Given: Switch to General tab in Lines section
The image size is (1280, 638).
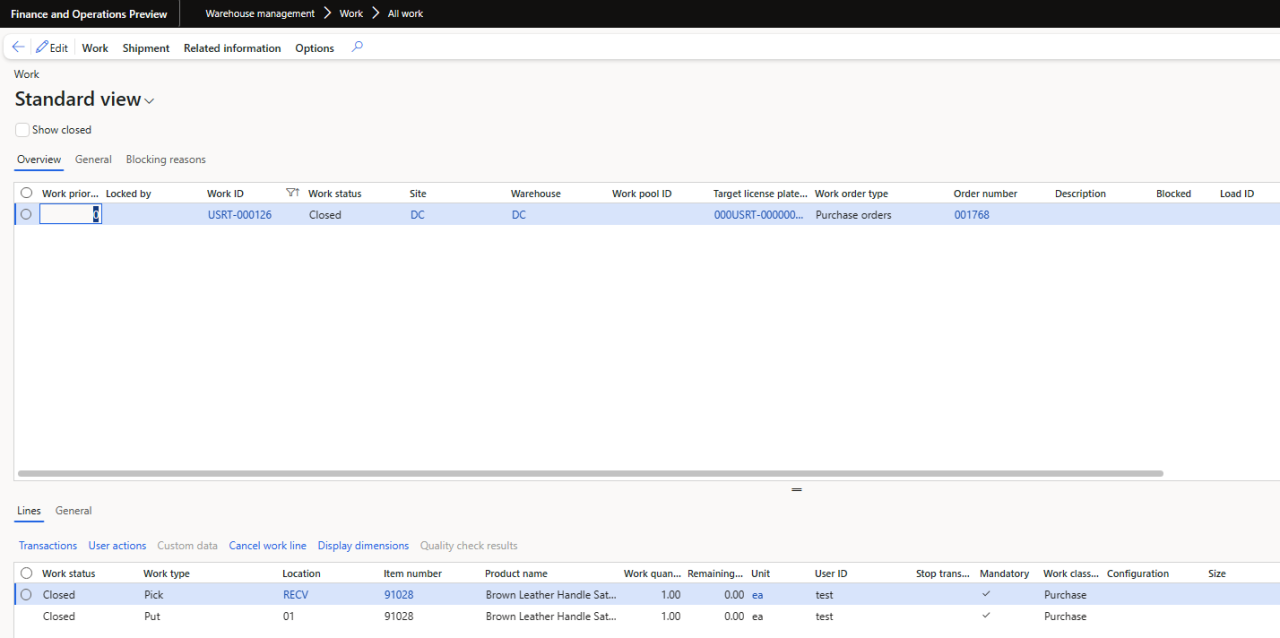Looking at the screenshot, I should coord(73,510).
